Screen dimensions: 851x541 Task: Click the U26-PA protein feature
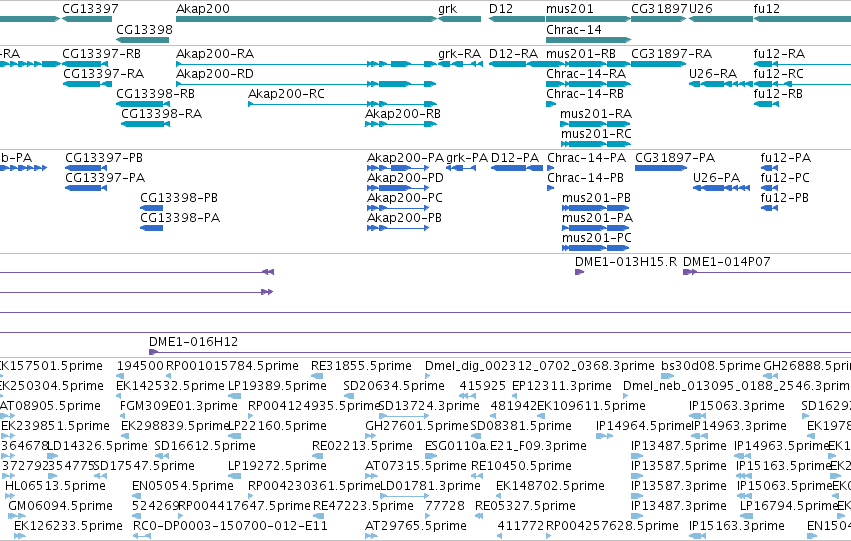(722, 188)
